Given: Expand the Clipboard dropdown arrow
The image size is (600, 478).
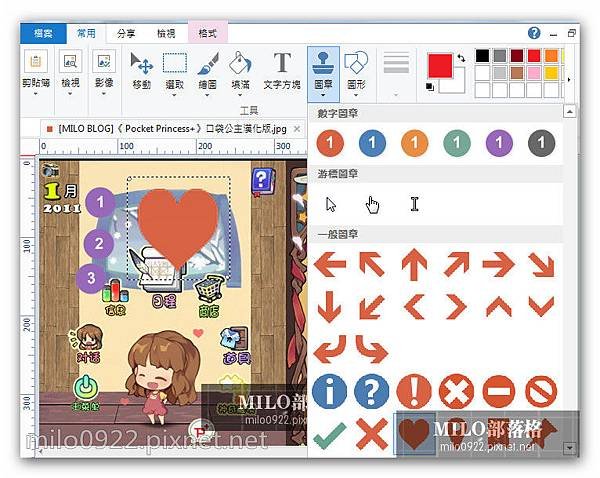Looking at the screenshot, I should [36, 94].
